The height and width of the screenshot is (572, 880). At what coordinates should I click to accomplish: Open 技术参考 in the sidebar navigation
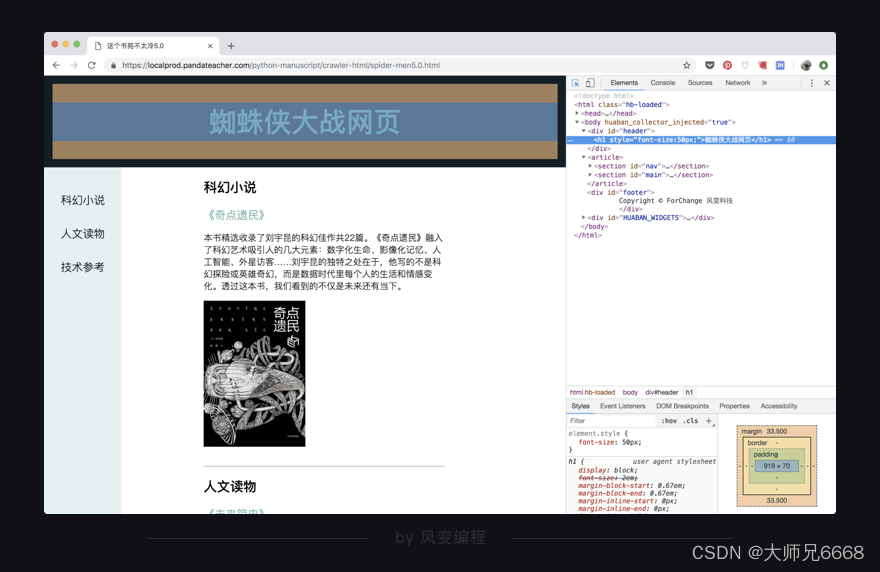tap(82, 267)
